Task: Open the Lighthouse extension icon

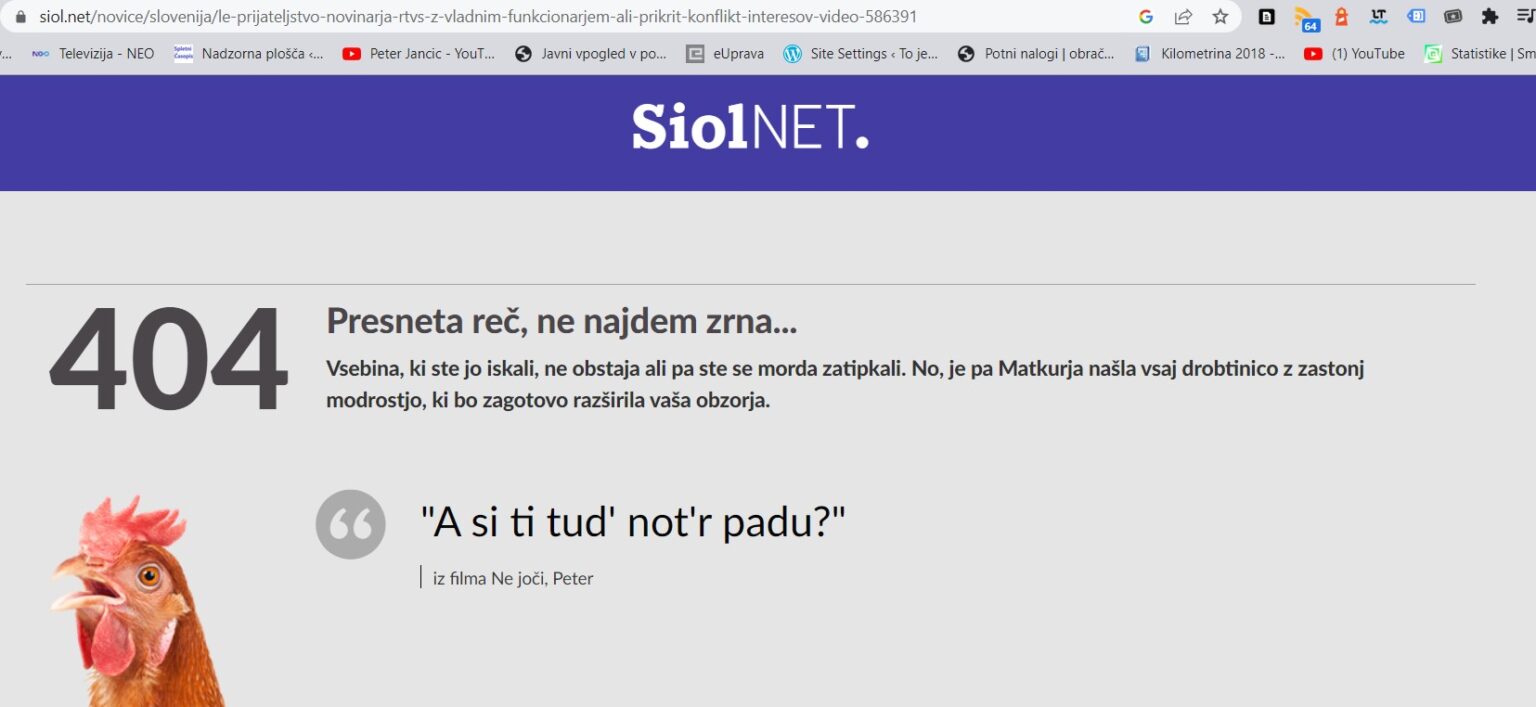Action: [1342, 17]
